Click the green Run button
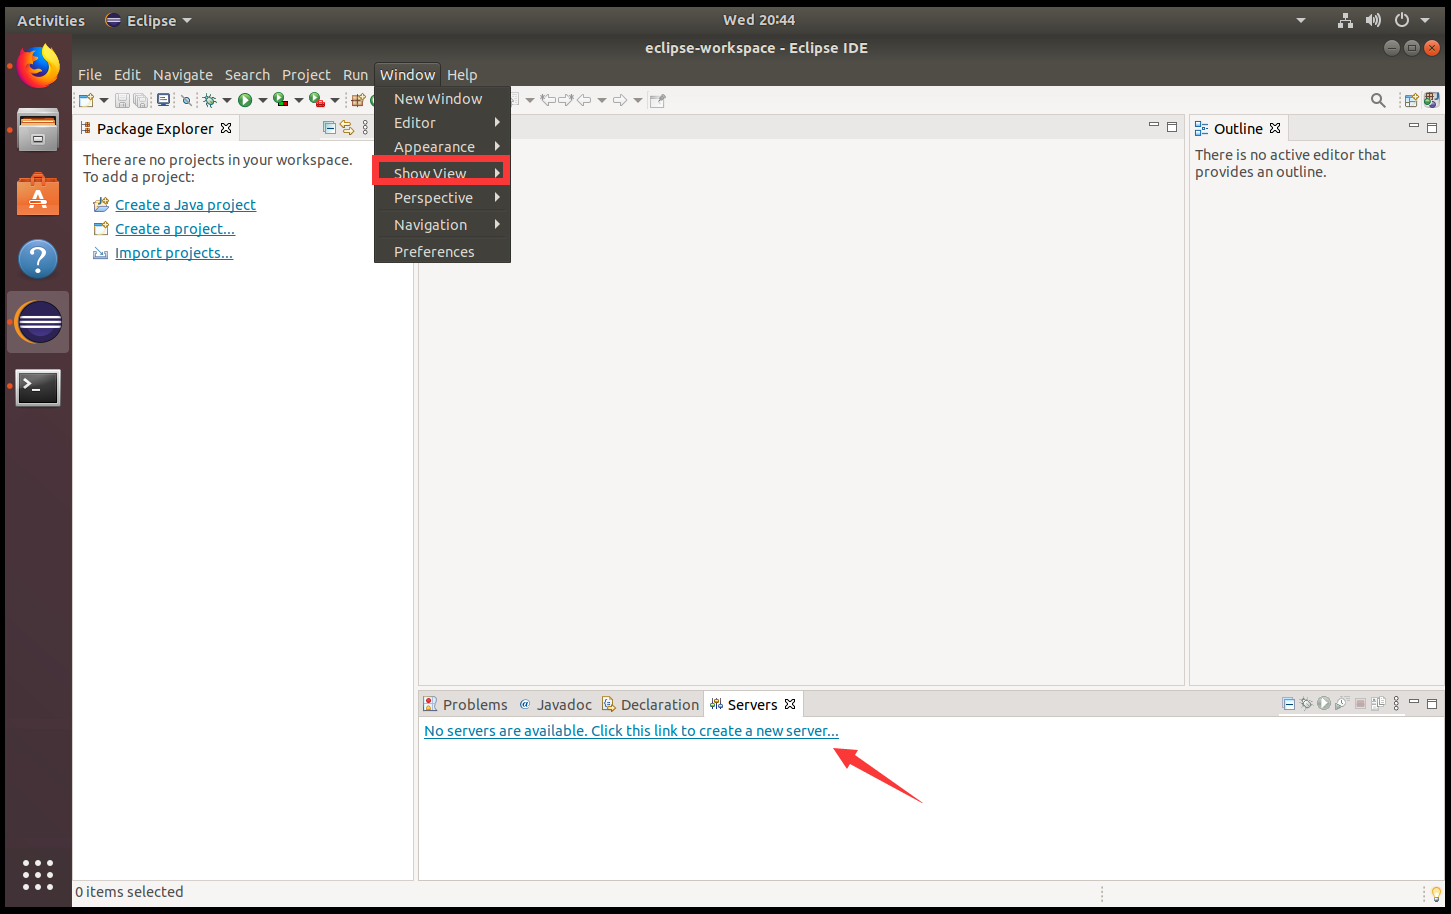Viewport: 1451px width, 914px height. (x=245, y=100)
